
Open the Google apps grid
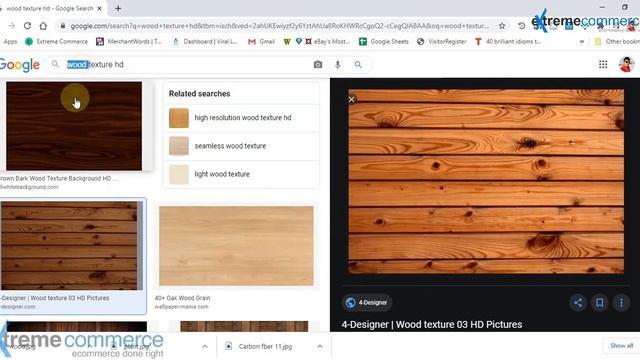[x=603, y=64]
